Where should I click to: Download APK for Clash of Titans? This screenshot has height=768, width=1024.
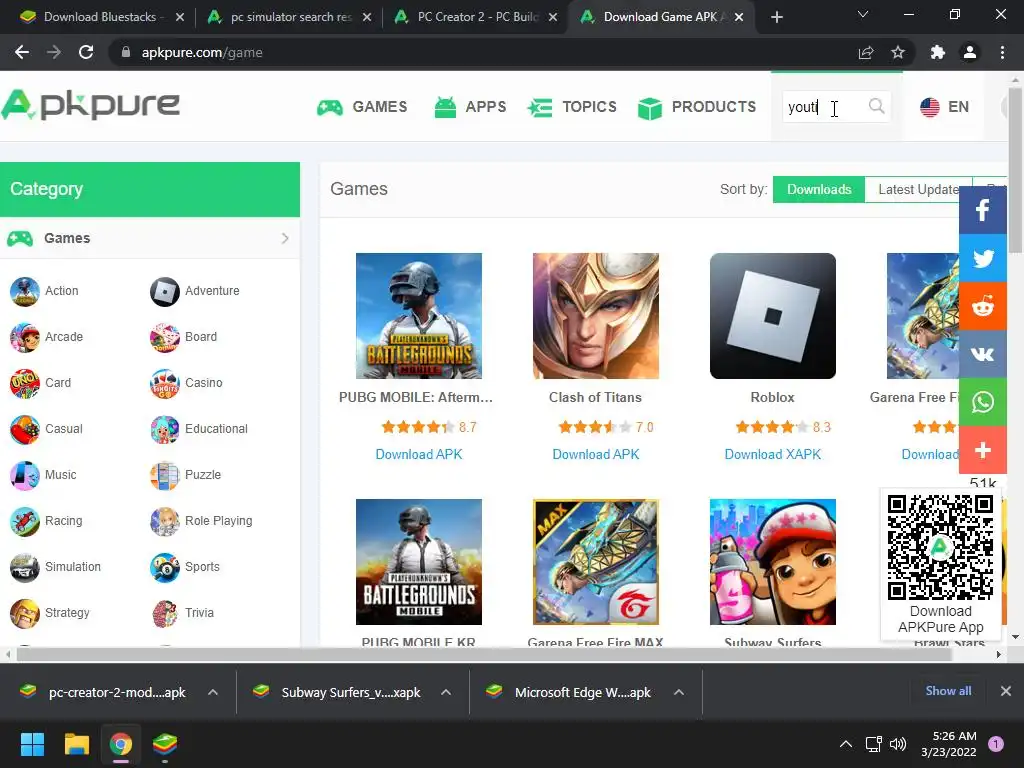coord(596,455)
